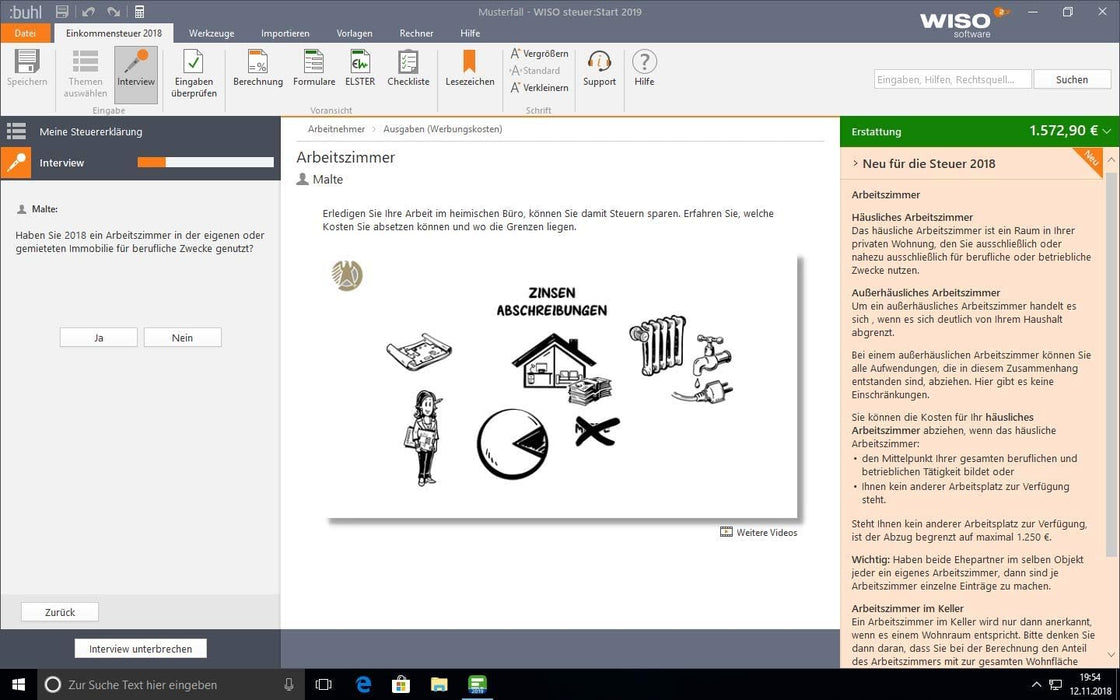Open Support headset icon
The image size is (1120, 700).
599,64
